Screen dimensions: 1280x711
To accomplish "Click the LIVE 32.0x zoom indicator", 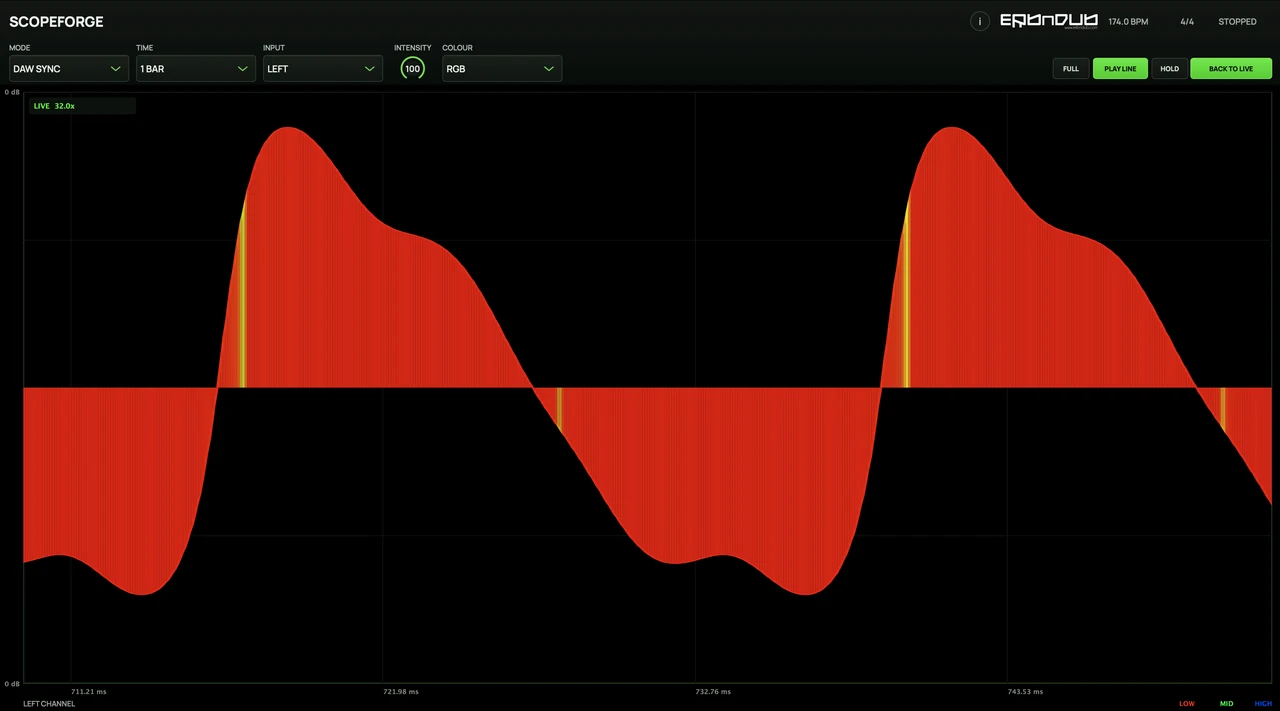I will pyautogui.click(x=54, y=106).
